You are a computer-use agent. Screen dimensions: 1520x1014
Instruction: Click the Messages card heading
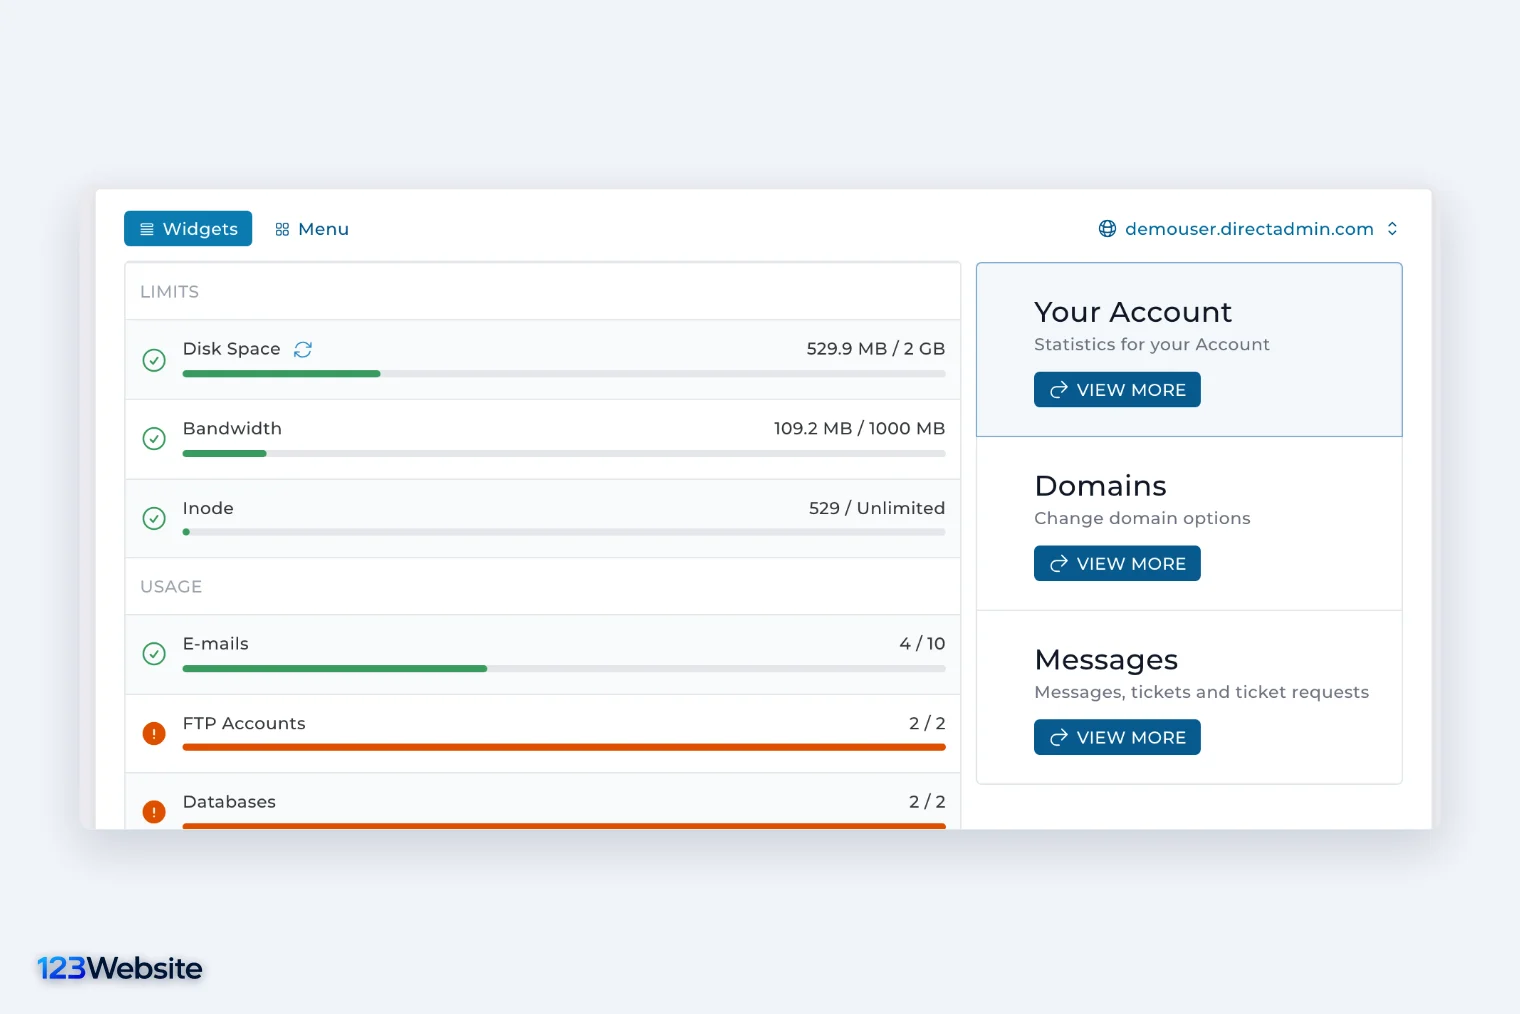[1106, 660]
